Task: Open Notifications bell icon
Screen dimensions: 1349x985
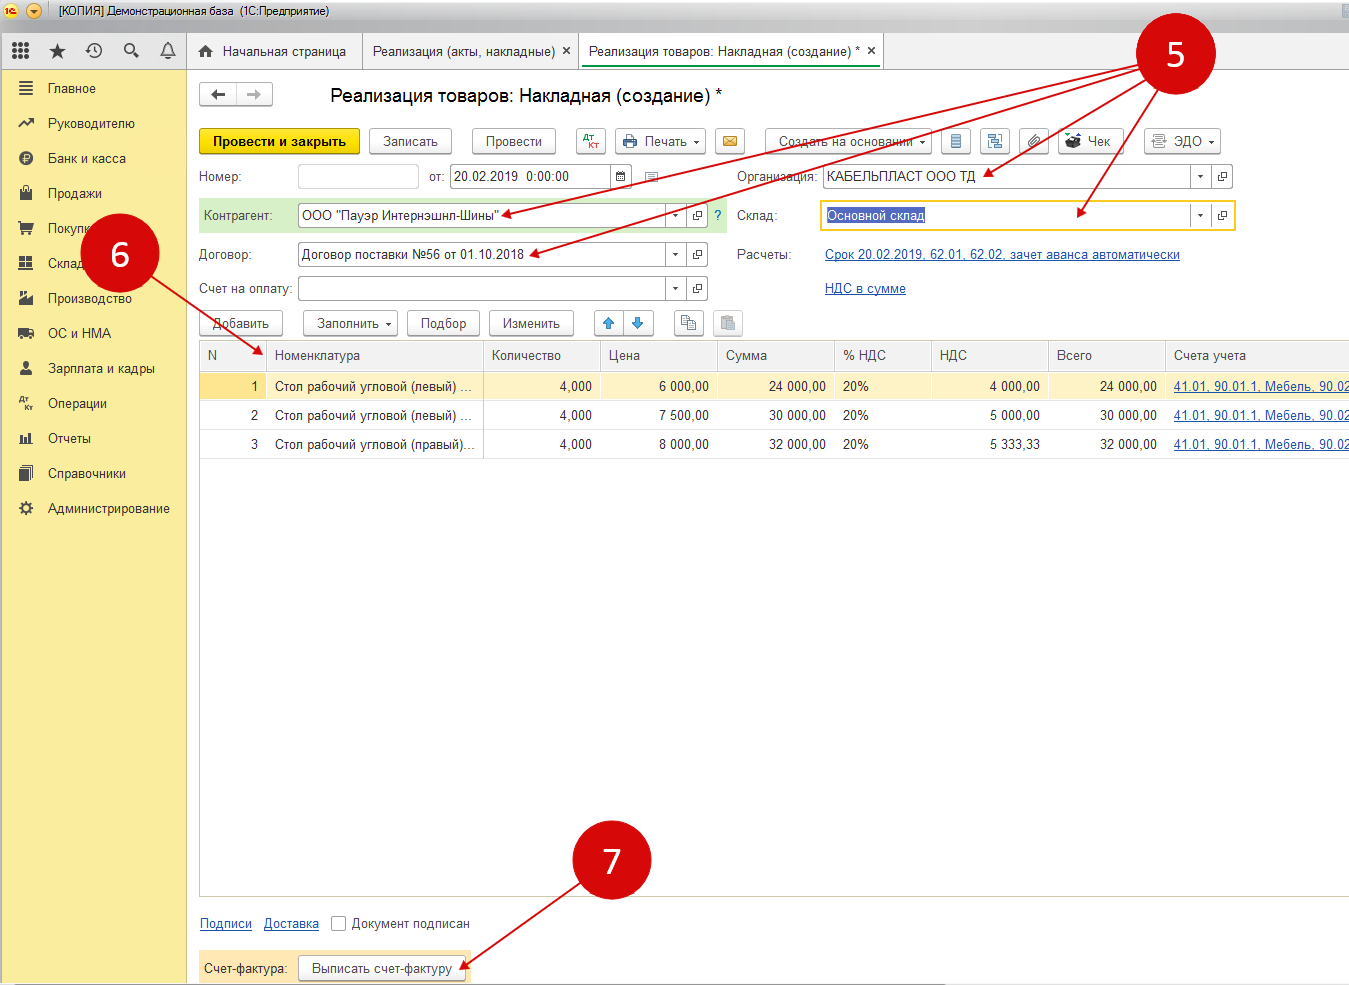Action: tap(168, 51)
